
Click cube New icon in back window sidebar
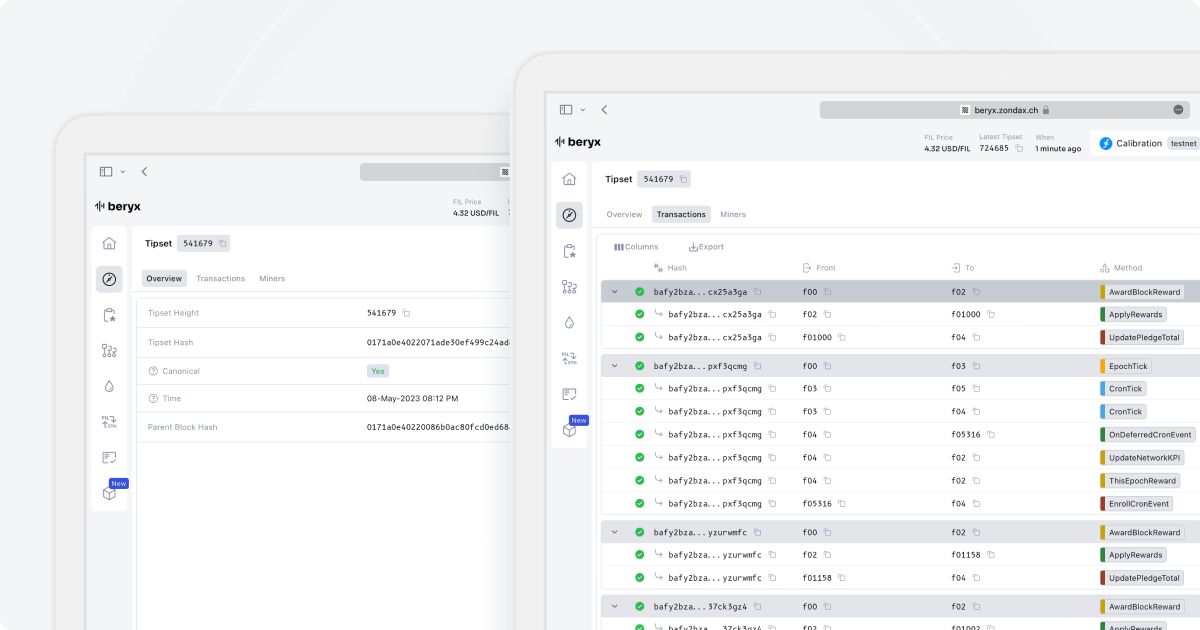coord(109,494)
